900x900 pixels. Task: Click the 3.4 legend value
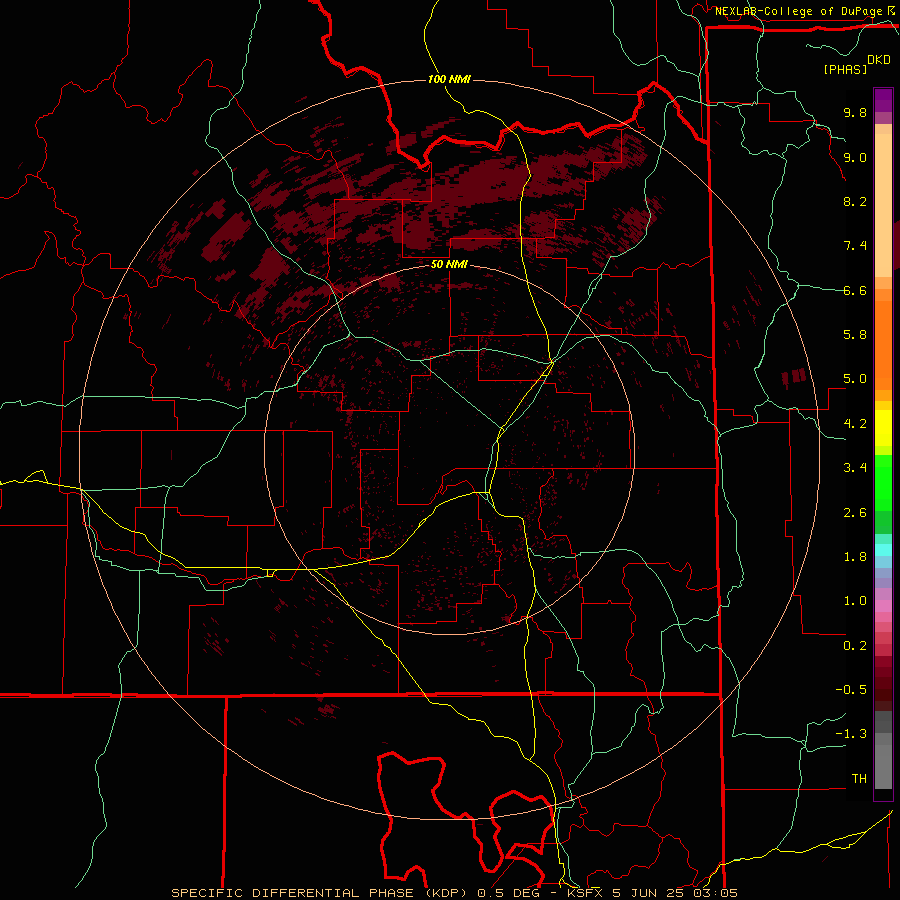tap(855, 468)
